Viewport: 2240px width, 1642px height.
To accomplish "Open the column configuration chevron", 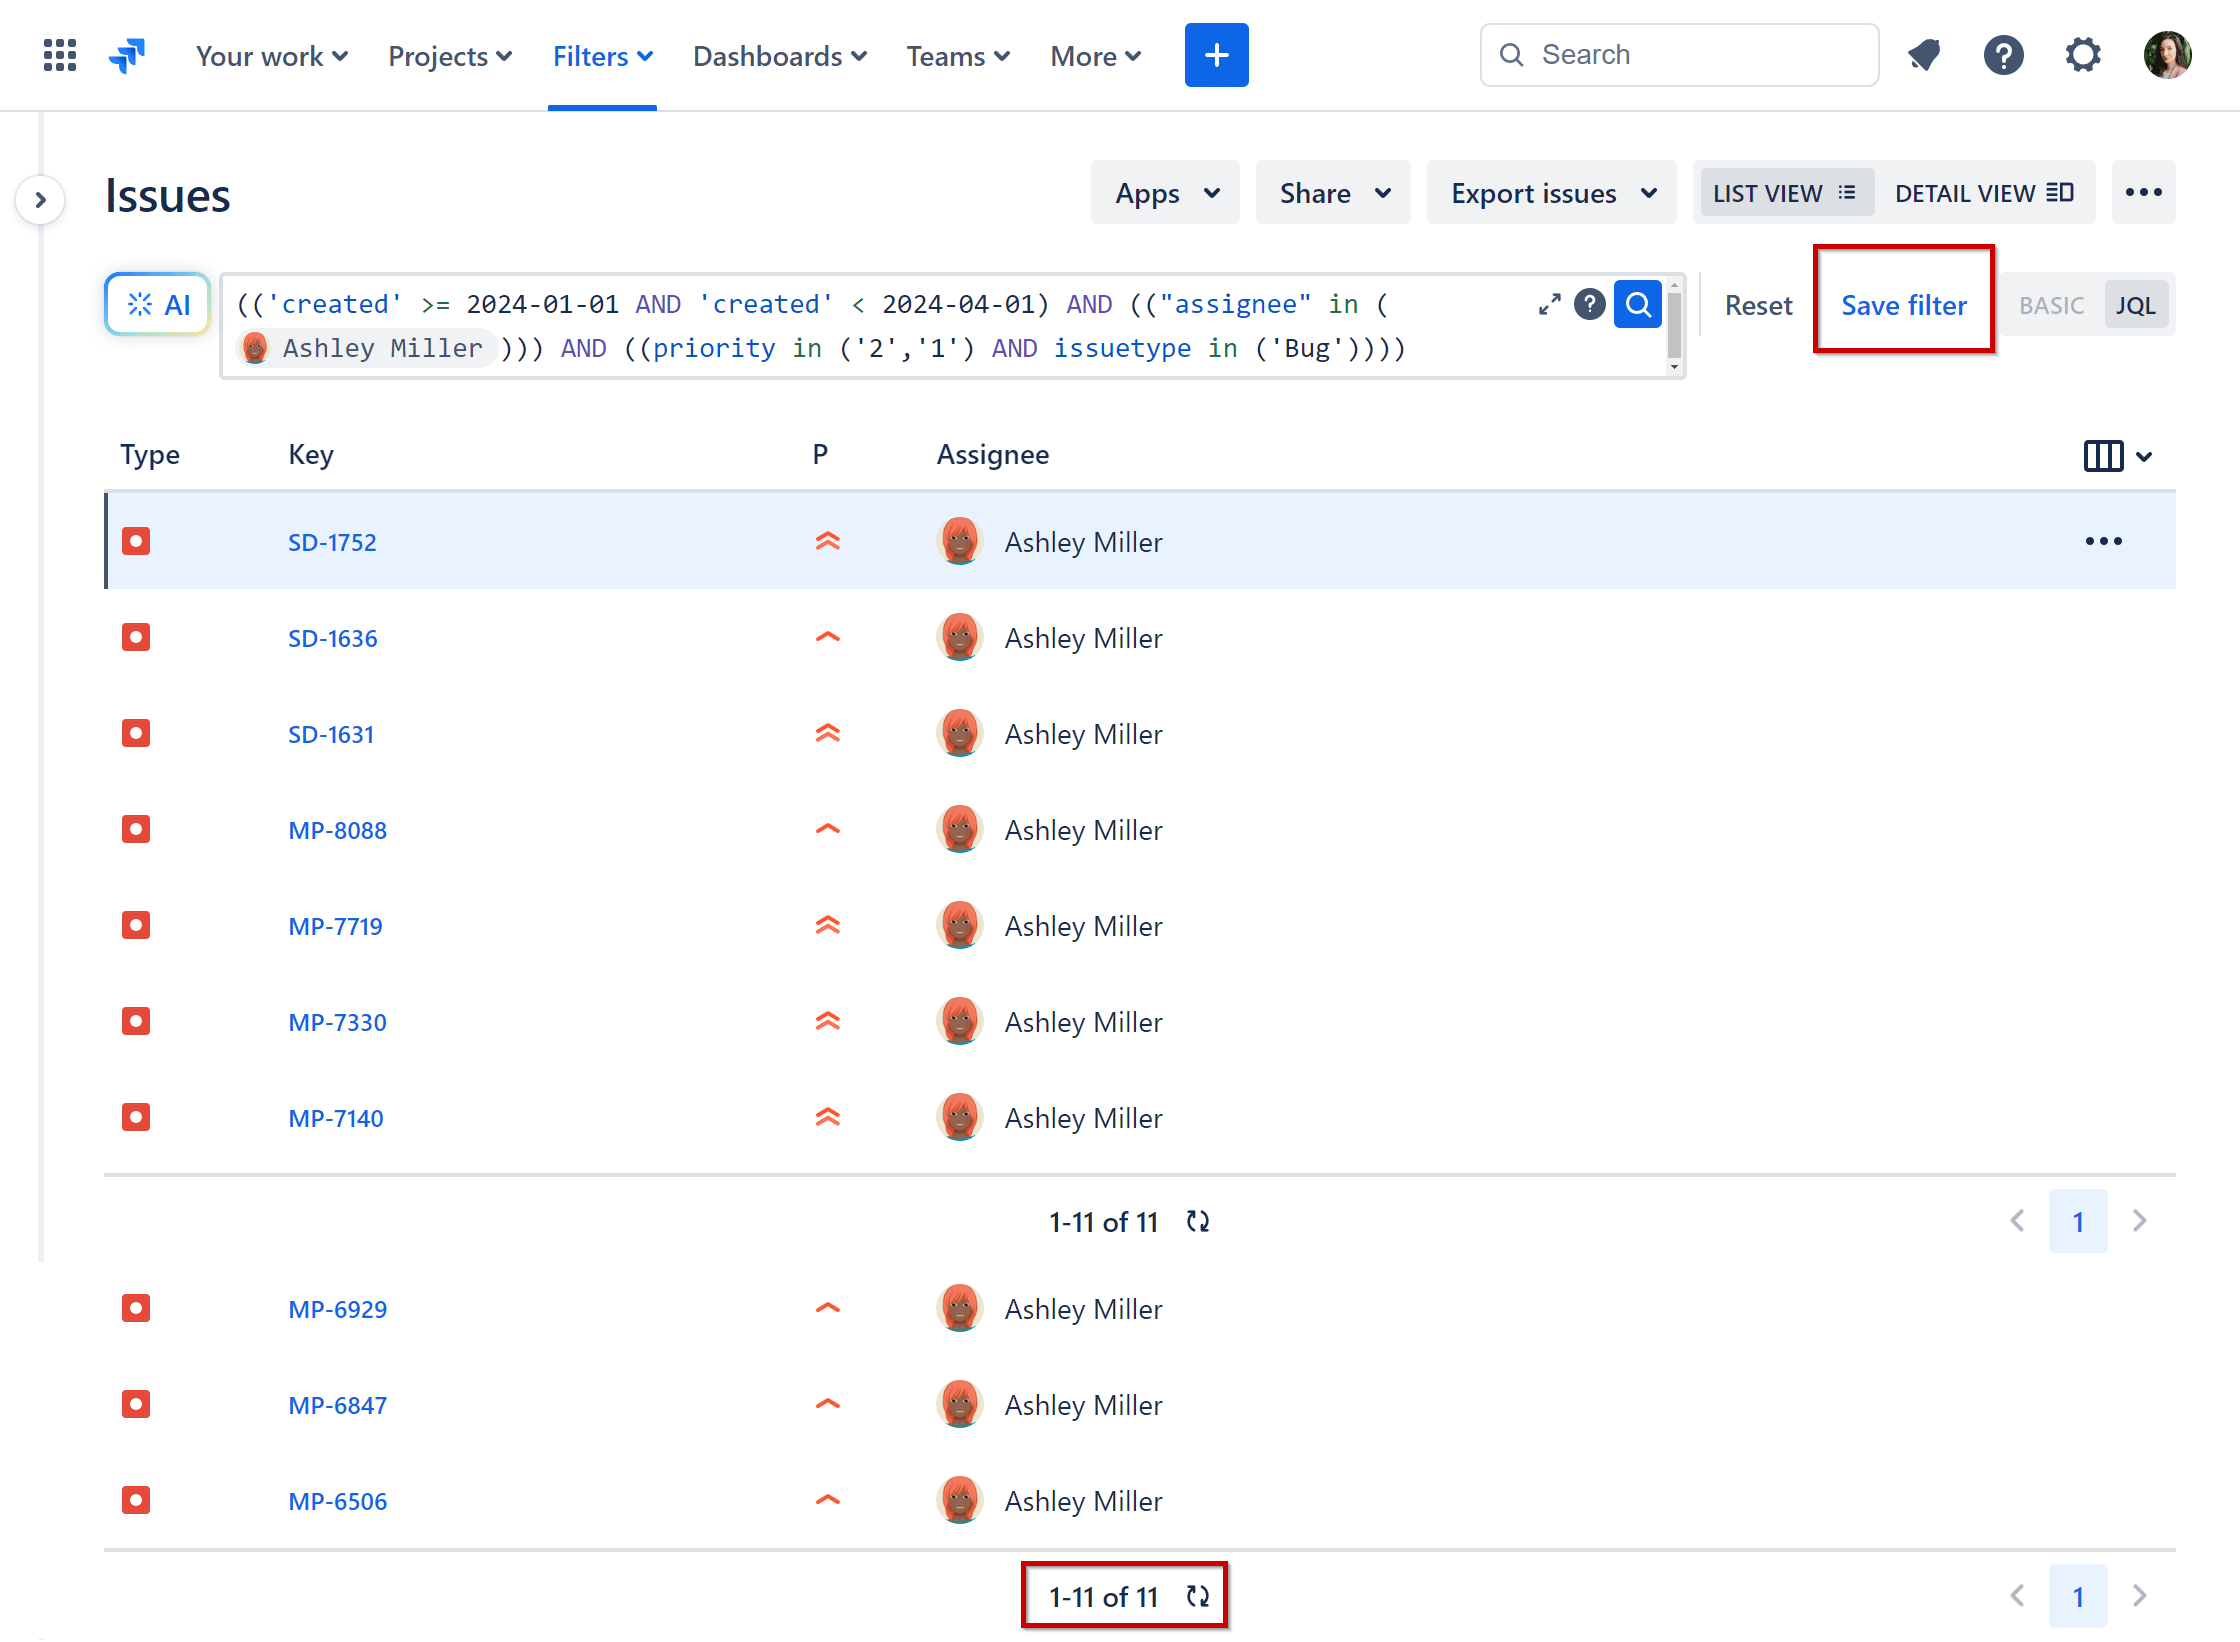I will point(2145,456).
